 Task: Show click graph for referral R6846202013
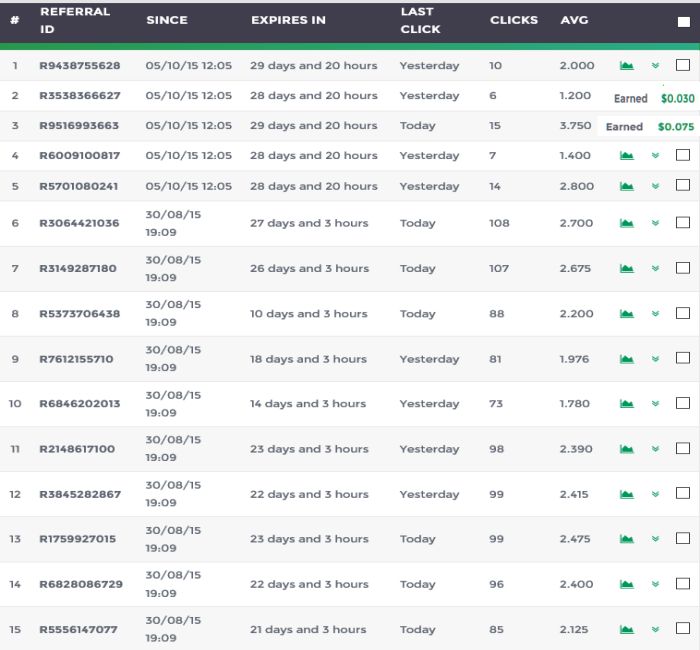(626, 404)
